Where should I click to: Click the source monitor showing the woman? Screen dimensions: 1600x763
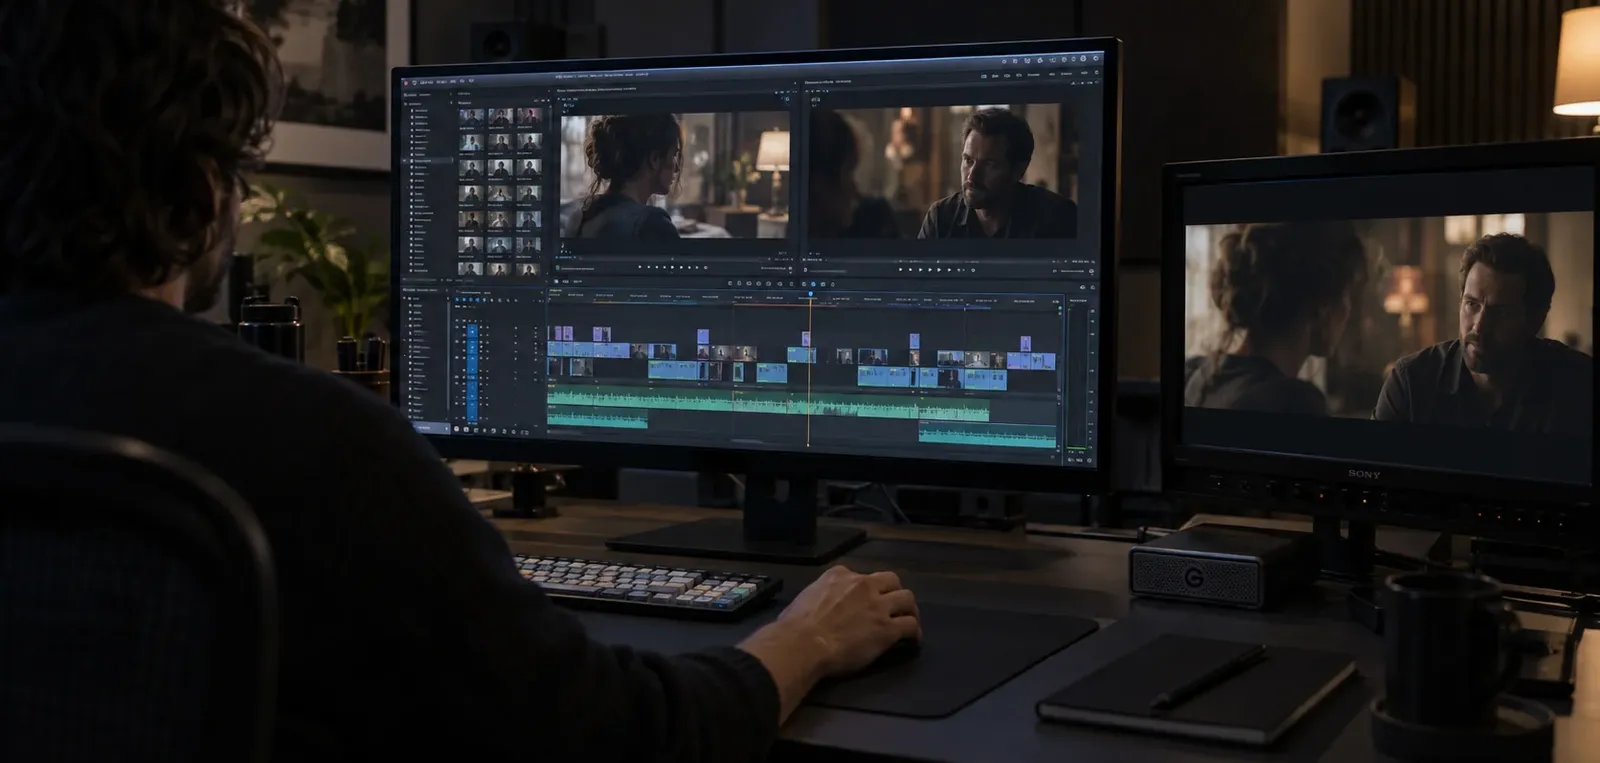pos(675,176)
